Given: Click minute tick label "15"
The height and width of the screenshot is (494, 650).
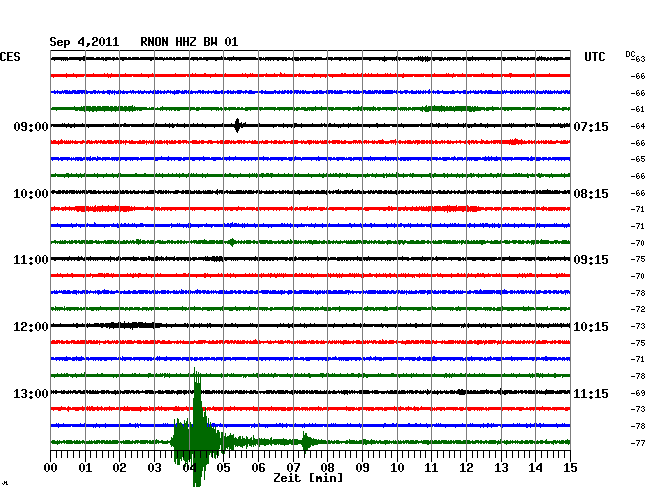Looking at the screenshot, I should (570, 468).
